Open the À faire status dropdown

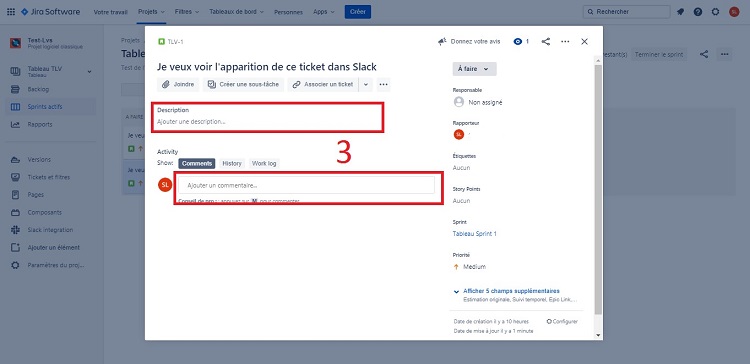point(474,69)
